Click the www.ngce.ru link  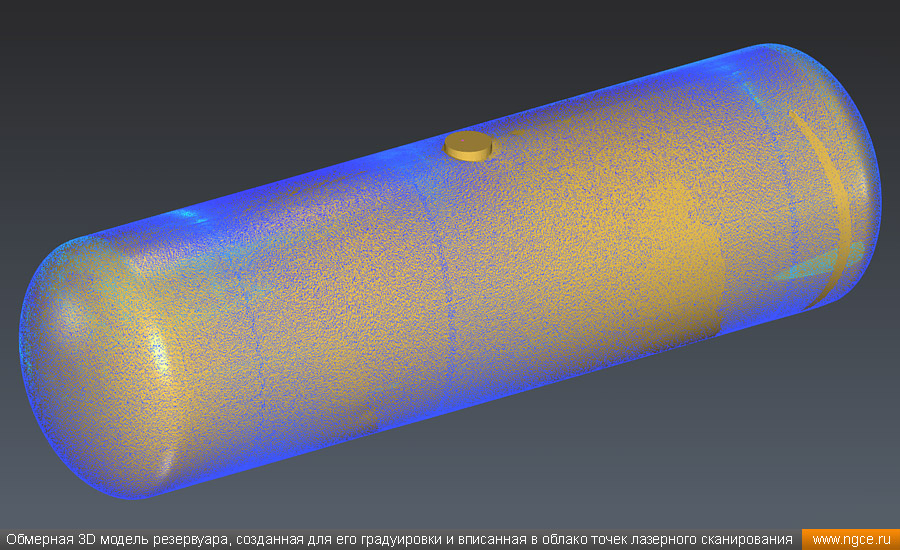click(851, 540)
